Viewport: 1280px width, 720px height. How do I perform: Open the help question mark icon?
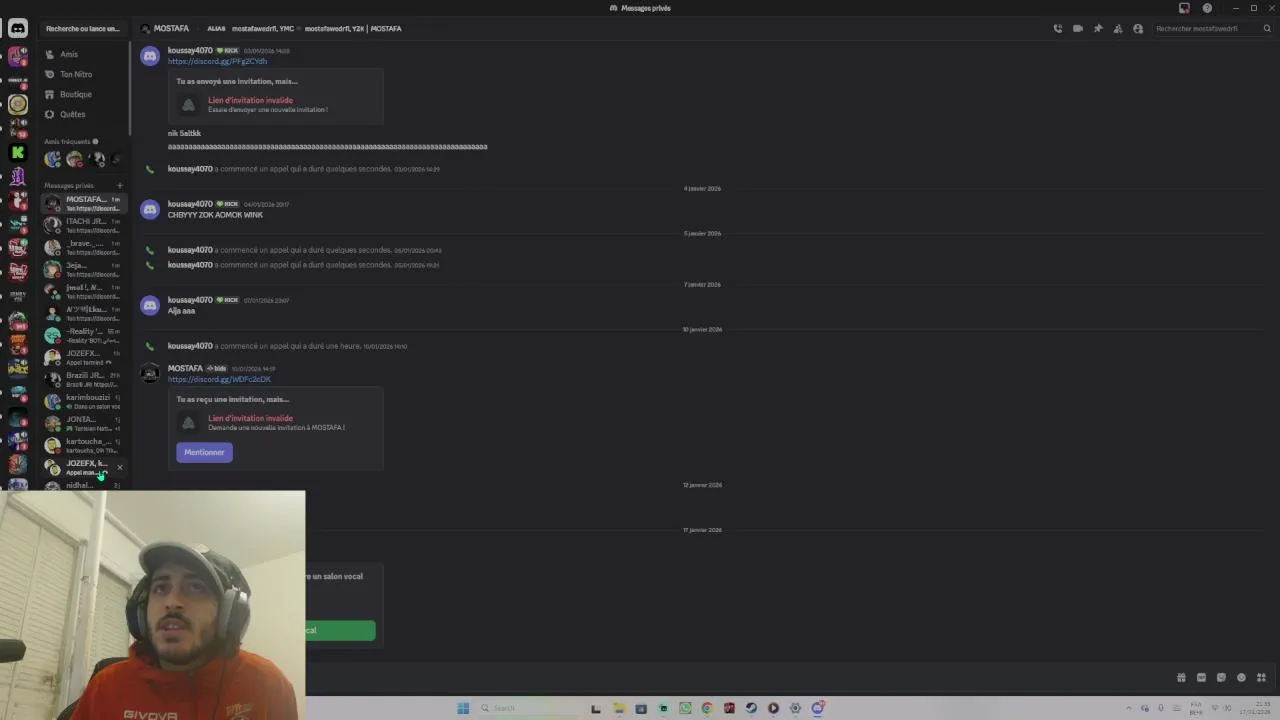(1207, 8)
